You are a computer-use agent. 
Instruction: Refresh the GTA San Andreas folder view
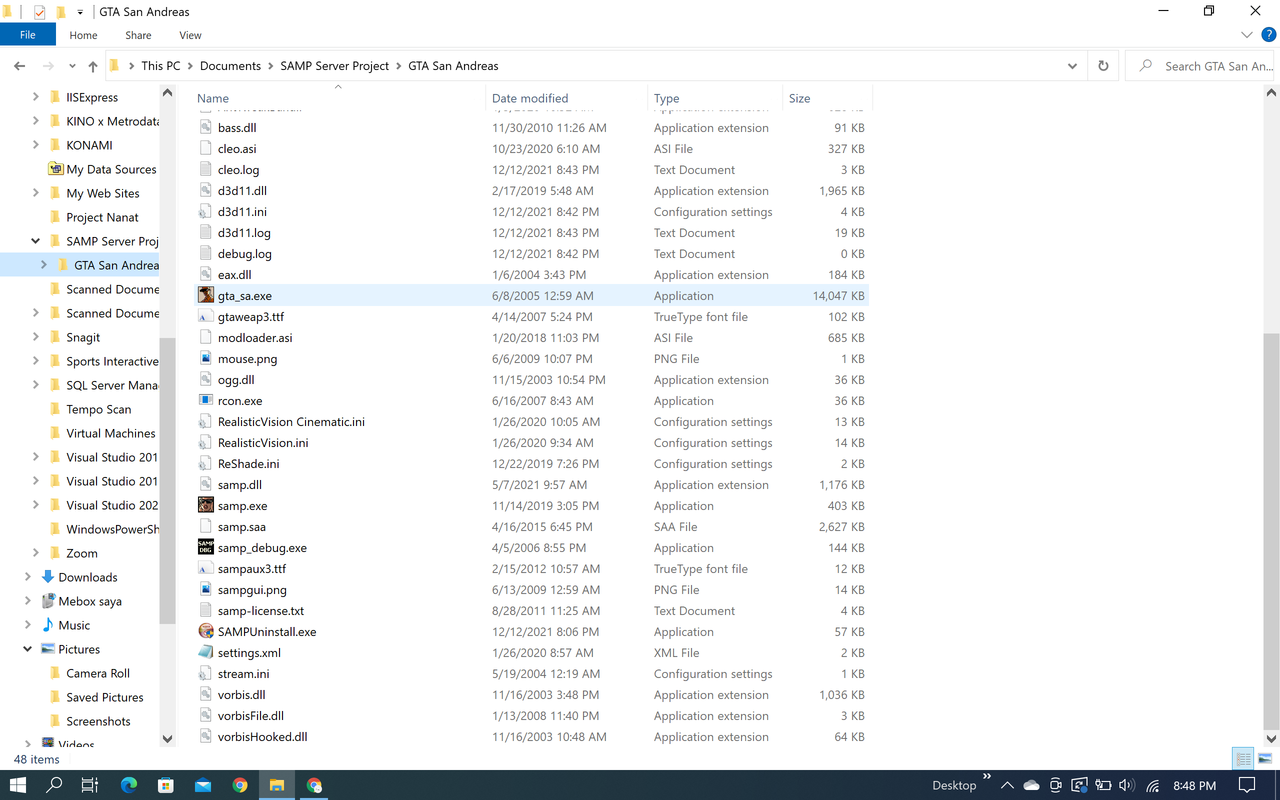coord(1103,66)
